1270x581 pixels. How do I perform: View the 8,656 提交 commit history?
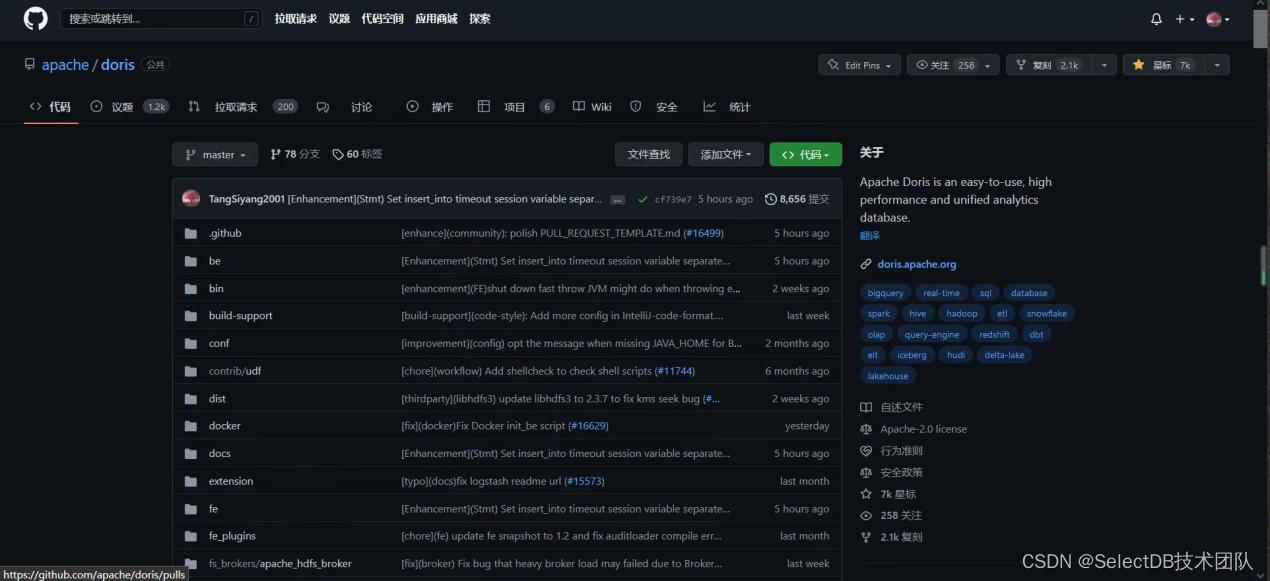pyautogui.click(x=797, y=199)
